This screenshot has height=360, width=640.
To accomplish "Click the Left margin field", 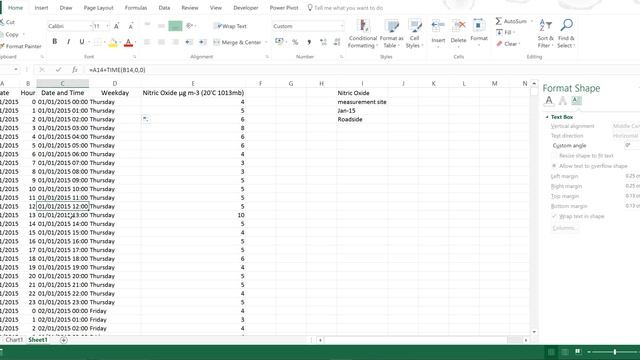I will coord(632,176).
